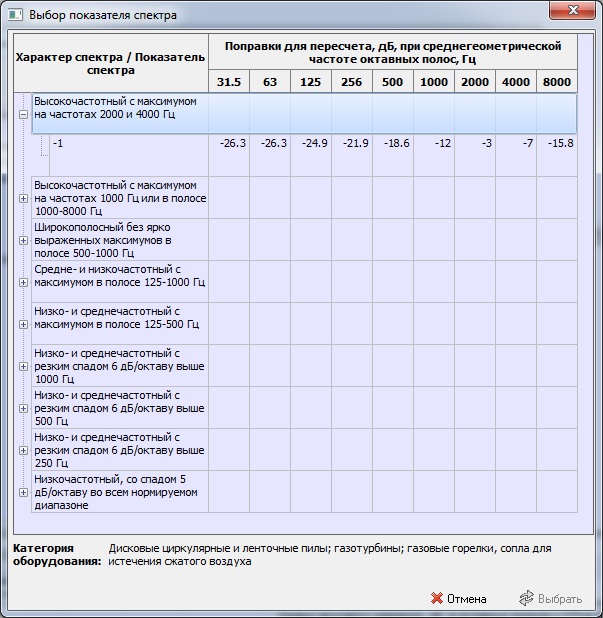Click the 31.5 frequency column header
The height and width of the screenshot is (618, 603).
pyautogui.click(x=229, y=82)
